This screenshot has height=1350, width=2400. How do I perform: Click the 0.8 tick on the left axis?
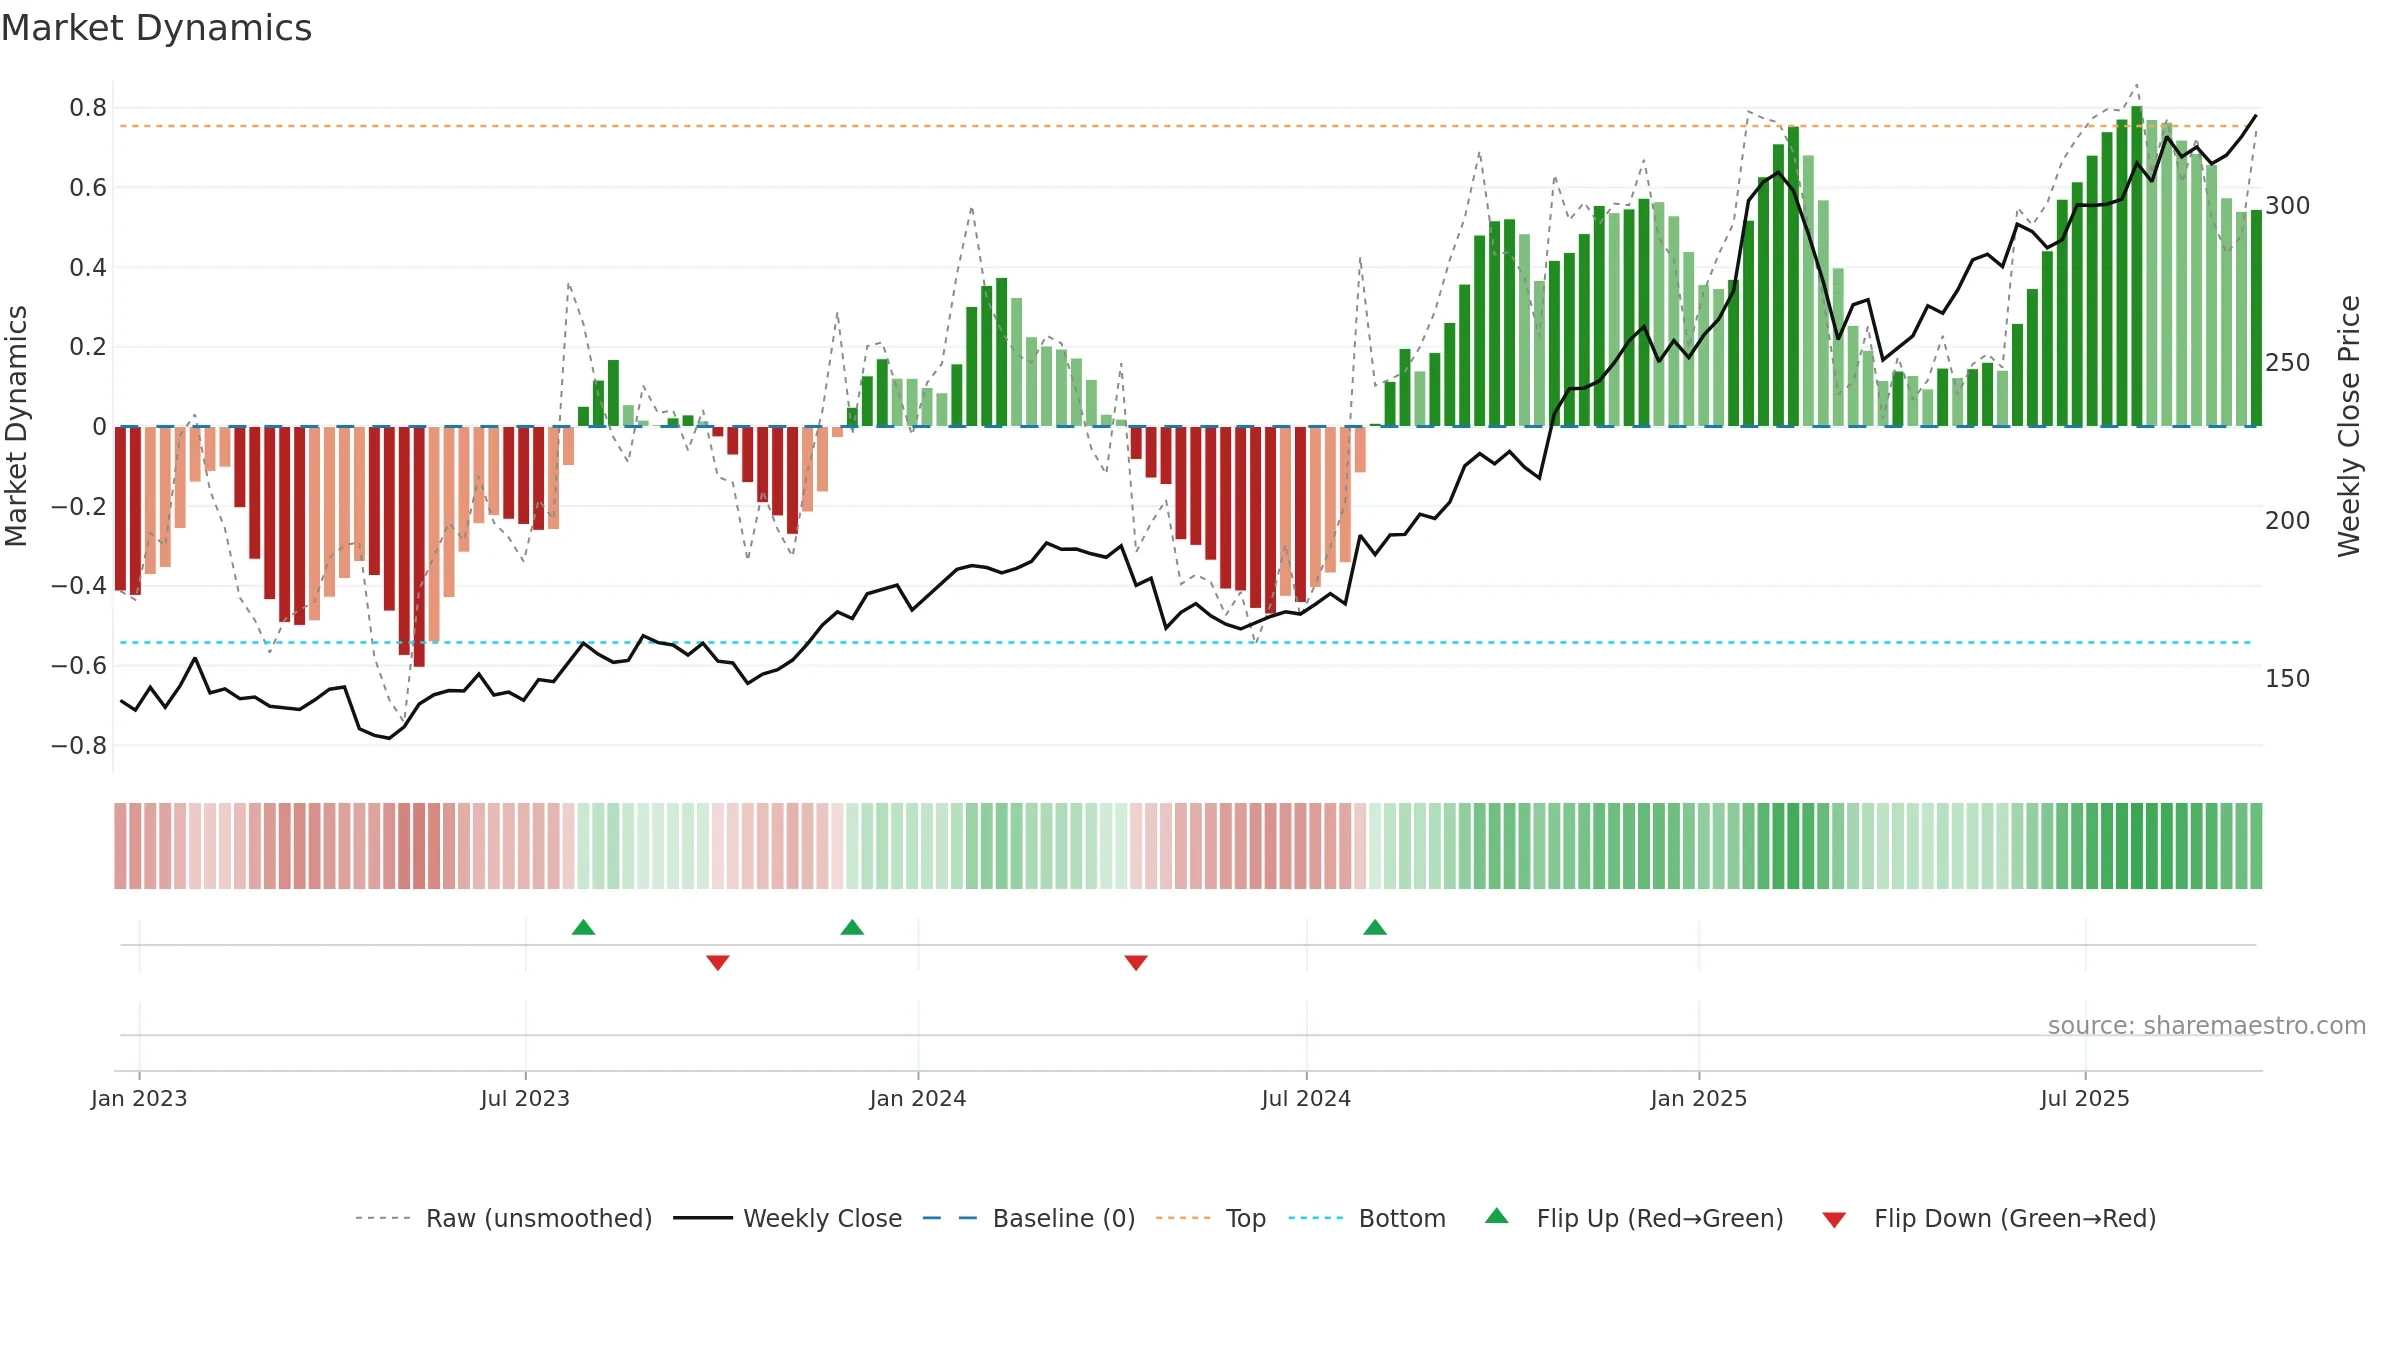88,107
